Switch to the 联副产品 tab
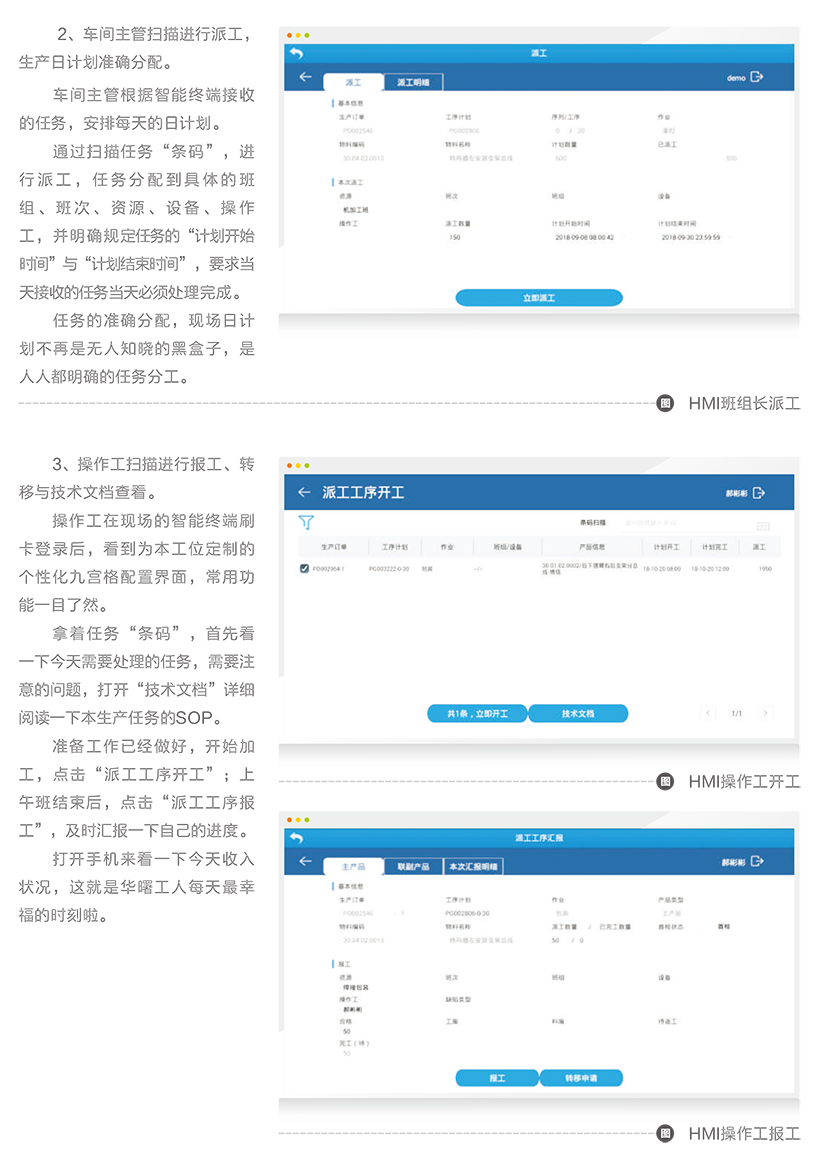 [x=412, y=867]
